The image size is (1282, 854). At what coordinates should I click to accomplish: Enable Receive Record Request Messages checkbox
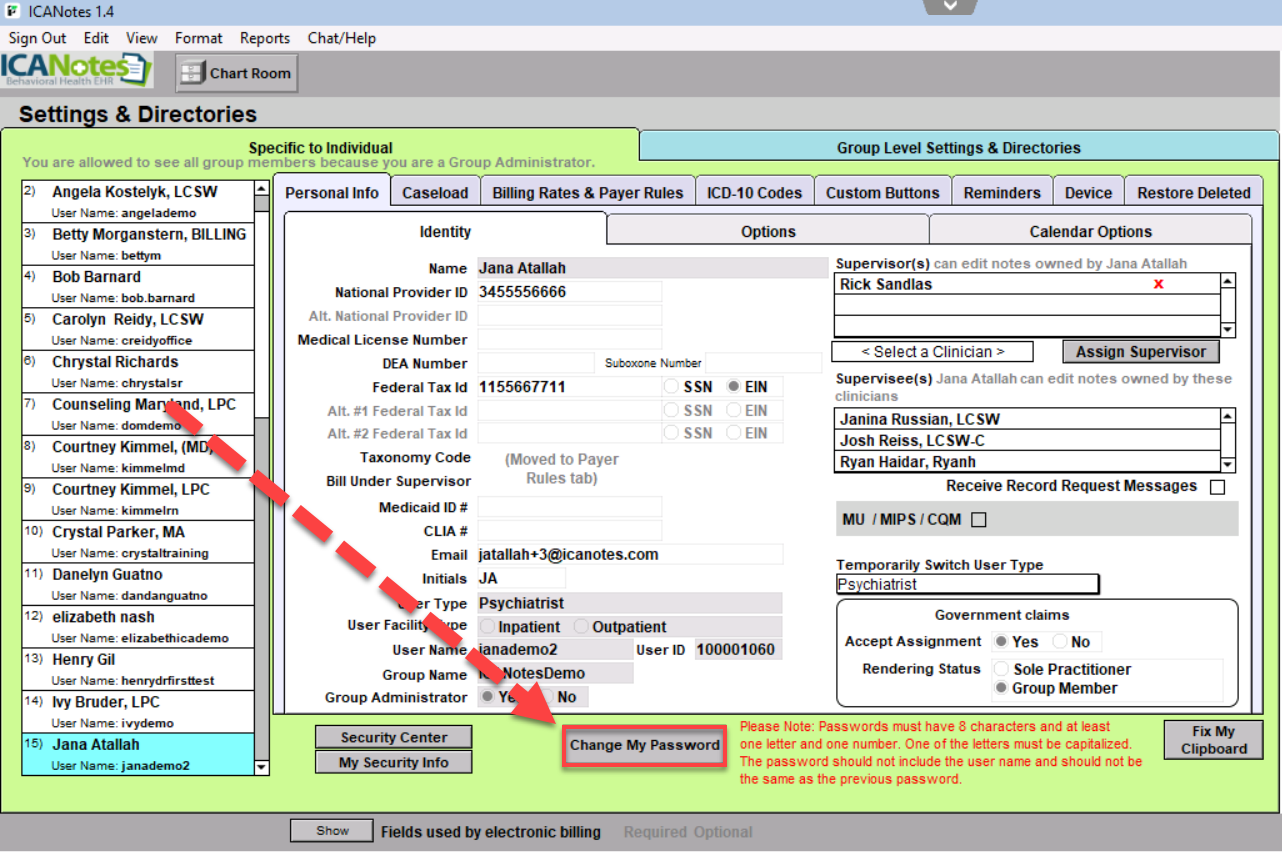(x=1217, y=487)
